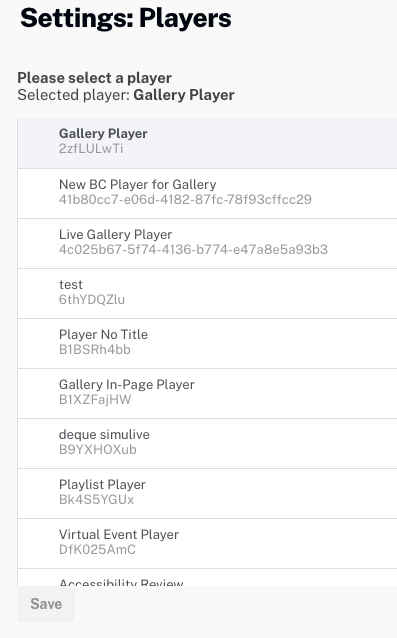Select Player No Title from list
The image size is (397, 638).
coord(207,343)
